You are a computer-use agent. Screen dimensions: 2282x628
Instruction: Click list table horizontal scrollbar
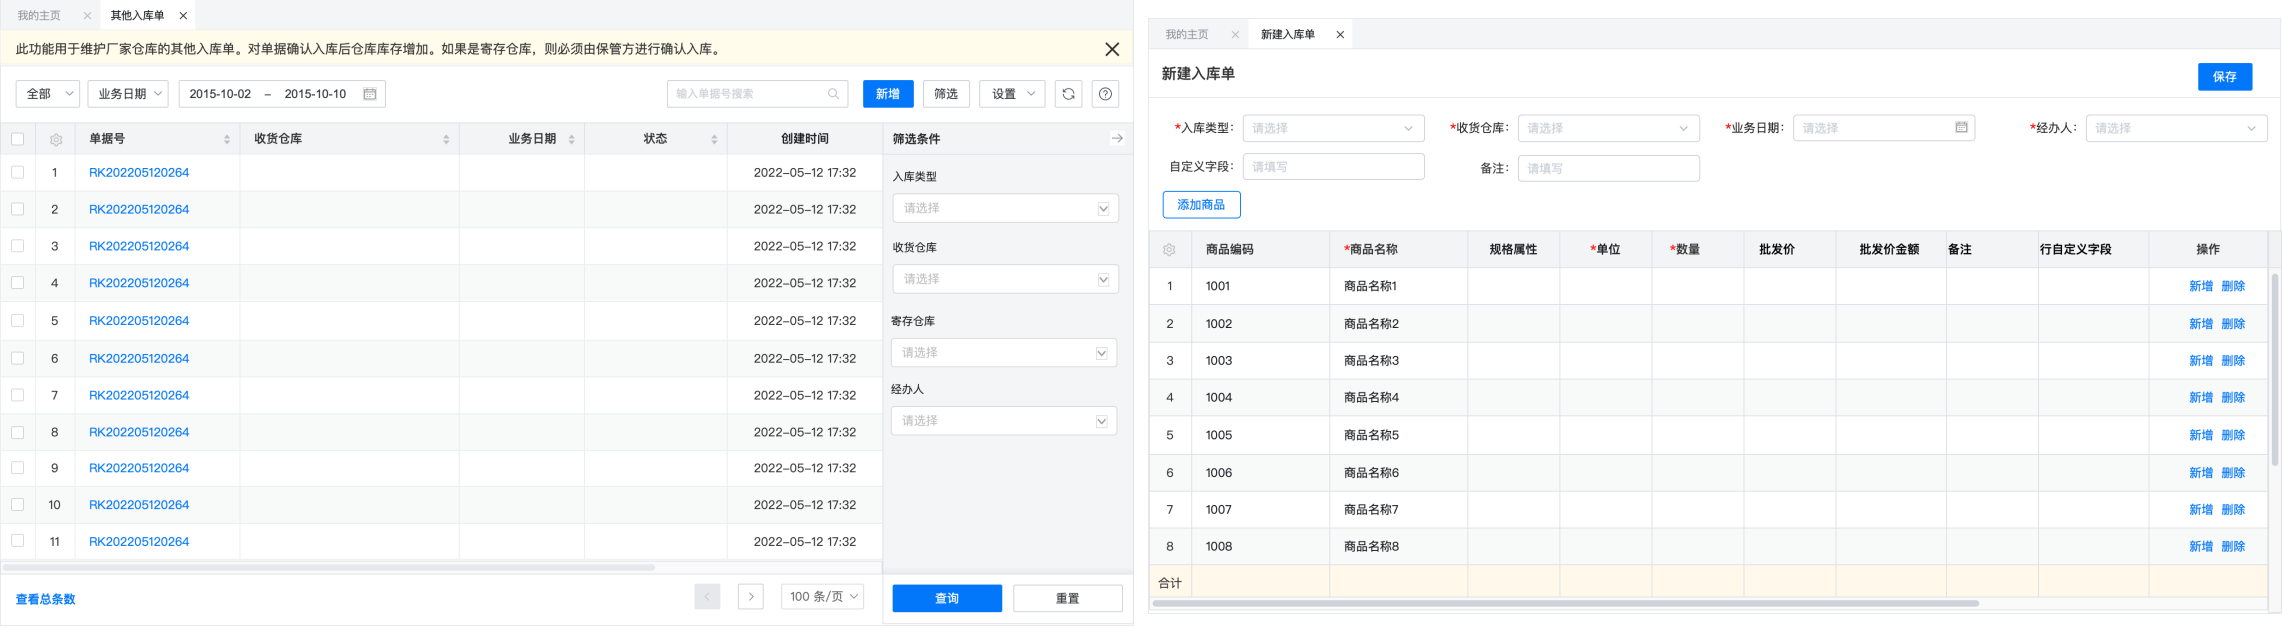click(x=330, y=568)
